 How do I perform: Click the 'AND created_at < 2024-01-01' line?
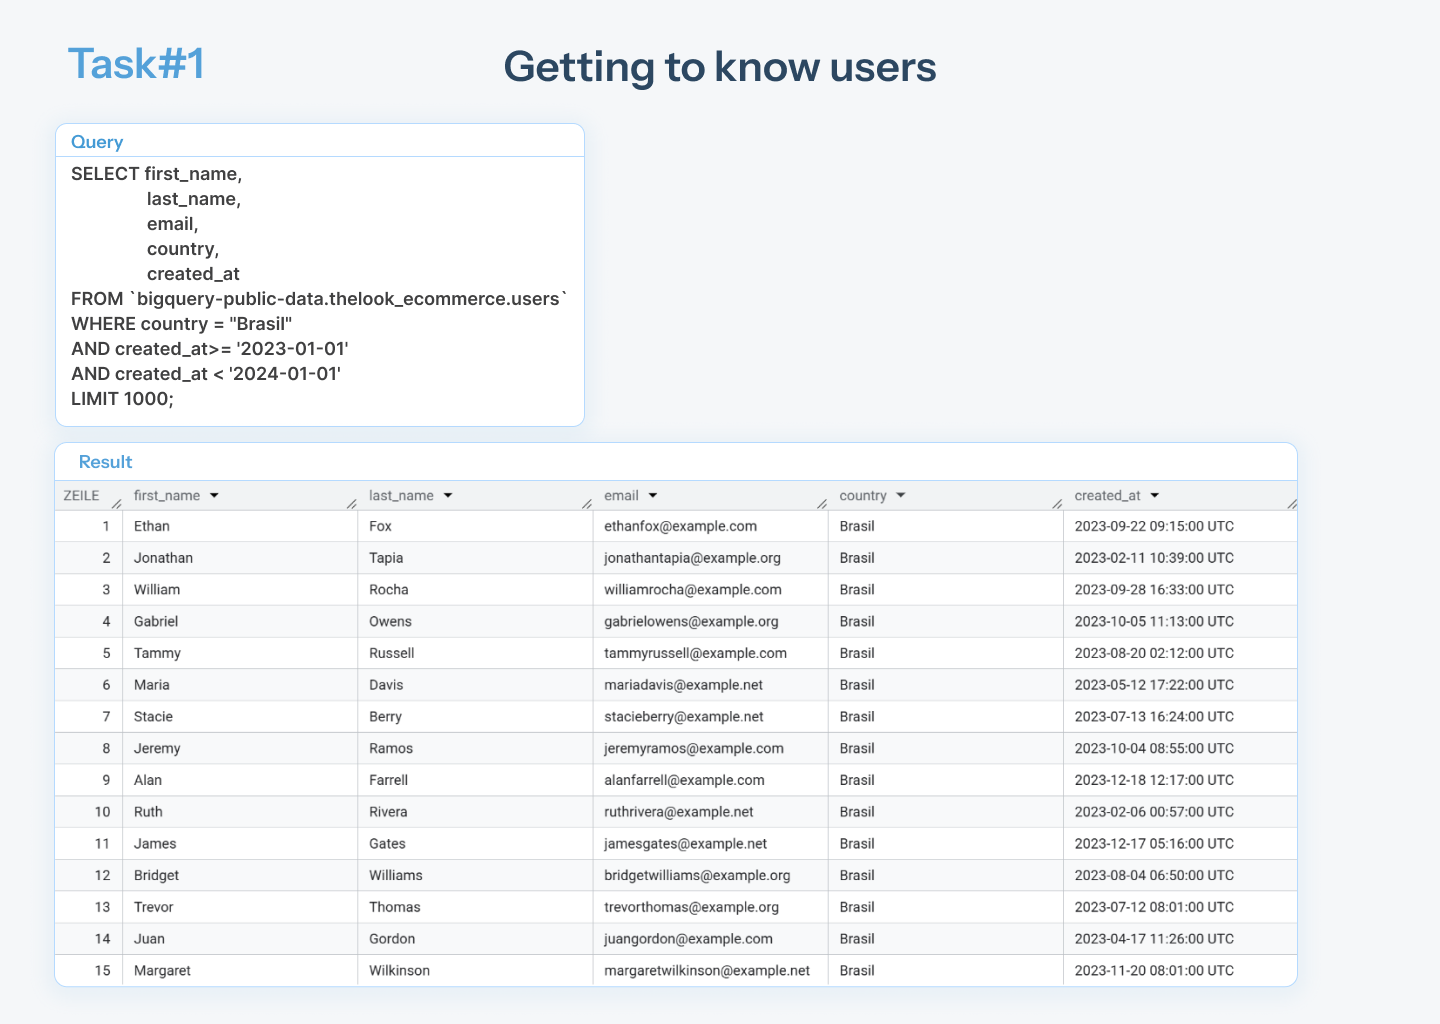coord(206,374)
